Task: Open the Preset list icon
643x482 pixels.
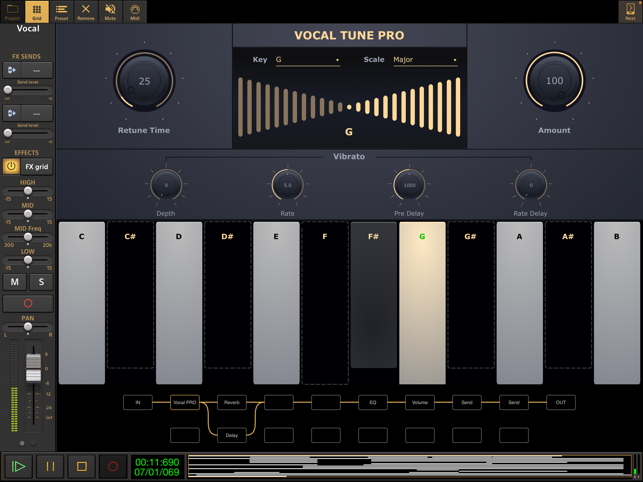Action: (62, 11)
